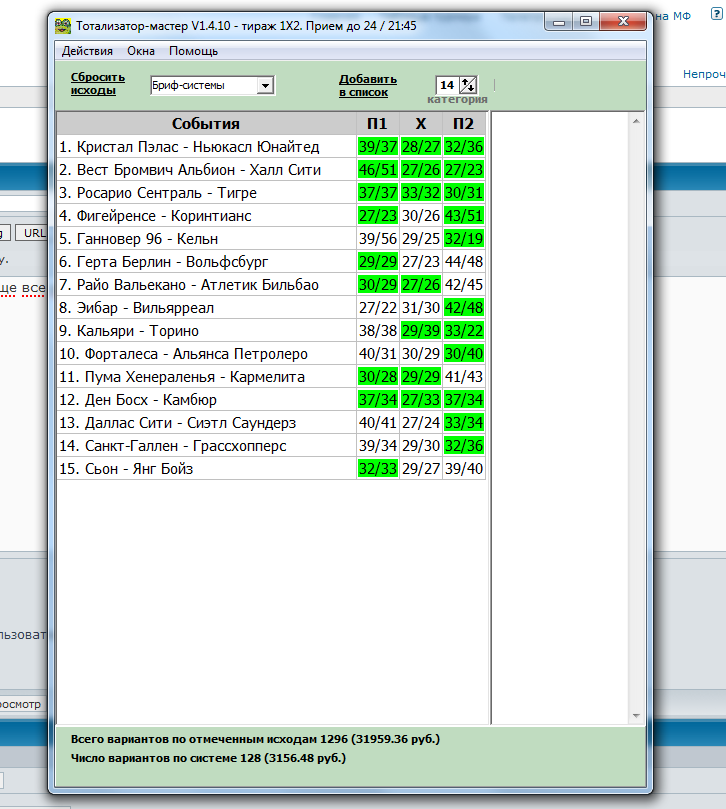The width and height of the screenshot is (726, 809).
Task: Toggle X outcome 33/32 for Росарио Сентраль match
Action: [421, 193]
